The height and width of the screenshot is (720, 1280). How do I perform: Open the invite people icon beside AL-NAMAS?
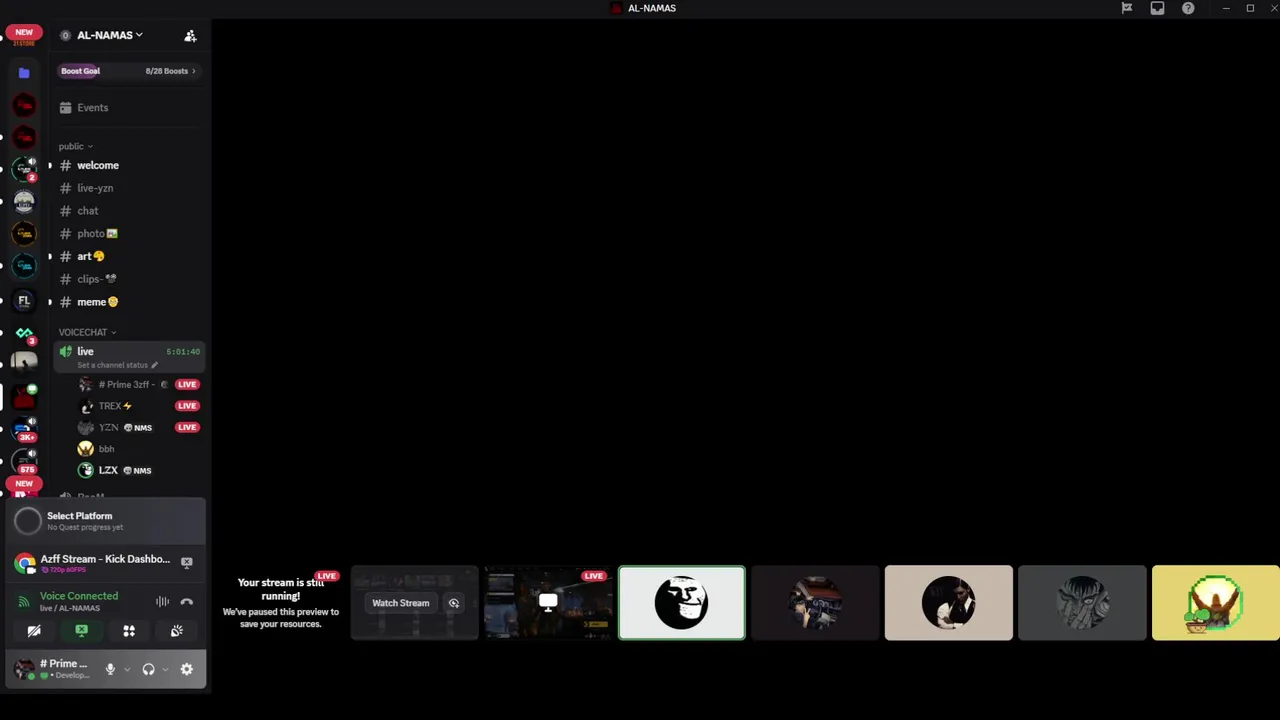[190, 36]
